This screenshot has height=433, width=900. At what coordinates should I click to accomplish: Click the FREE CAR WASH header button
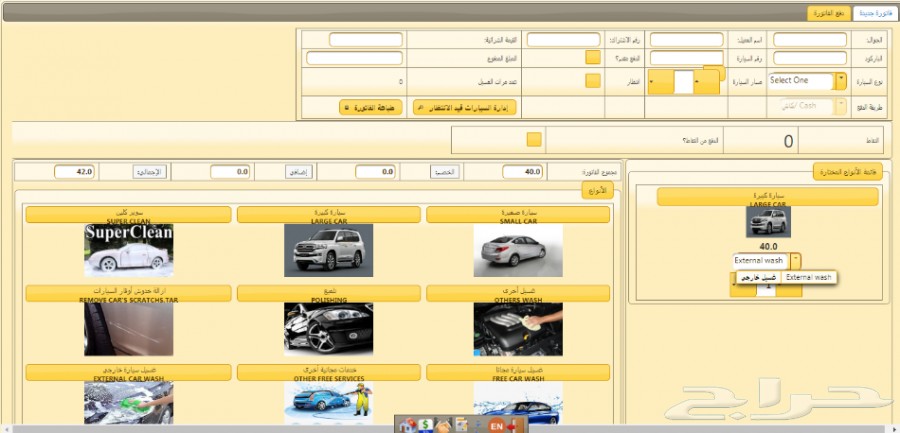518,372
